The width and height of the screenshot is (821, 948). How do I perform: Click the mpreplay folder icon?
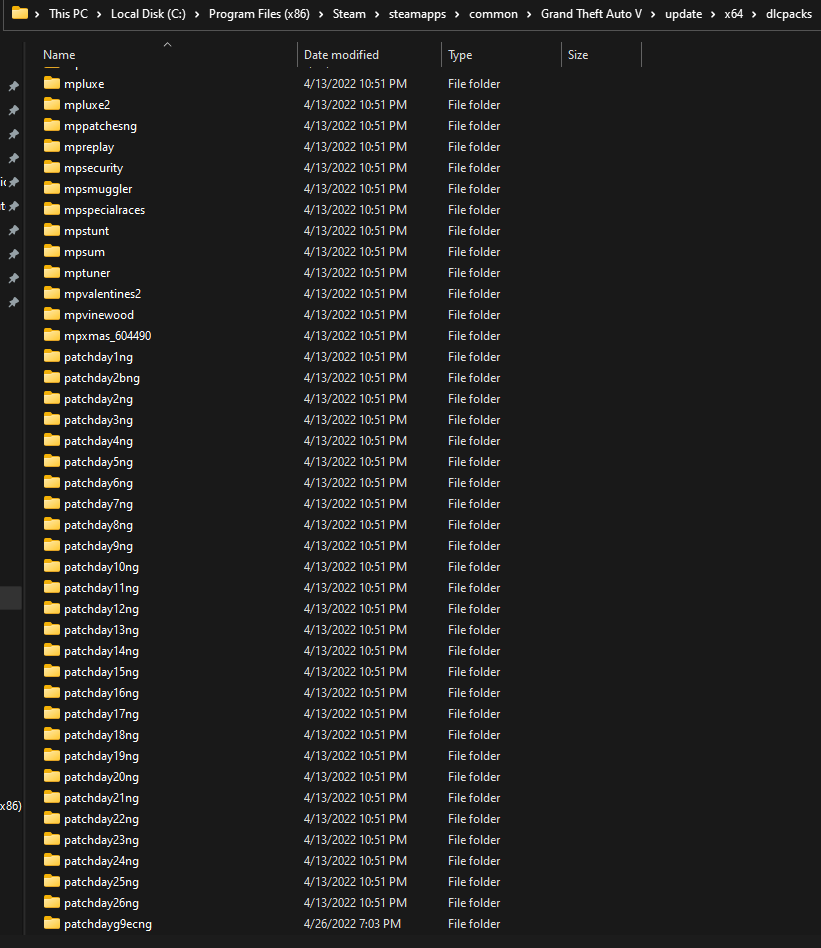click(52, 146)
